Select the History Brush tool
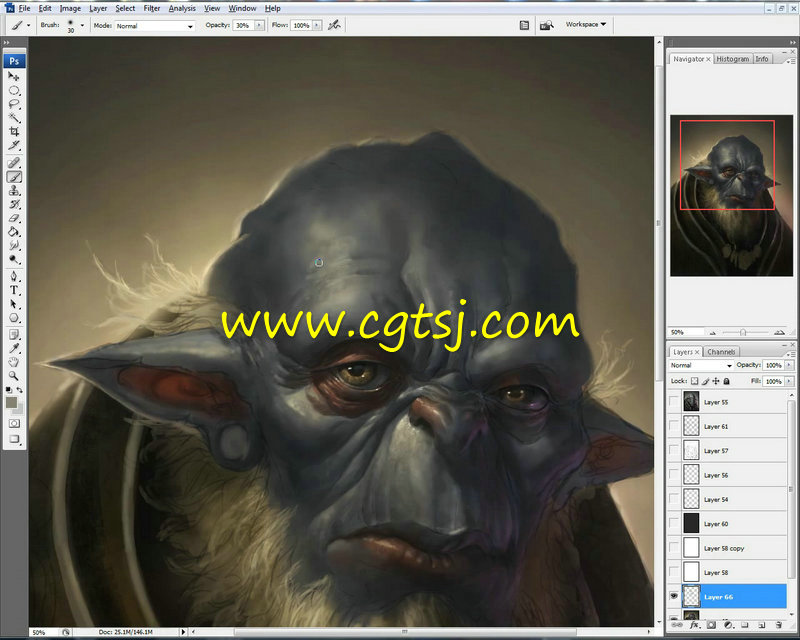800x640 pixels. (14, 204)
